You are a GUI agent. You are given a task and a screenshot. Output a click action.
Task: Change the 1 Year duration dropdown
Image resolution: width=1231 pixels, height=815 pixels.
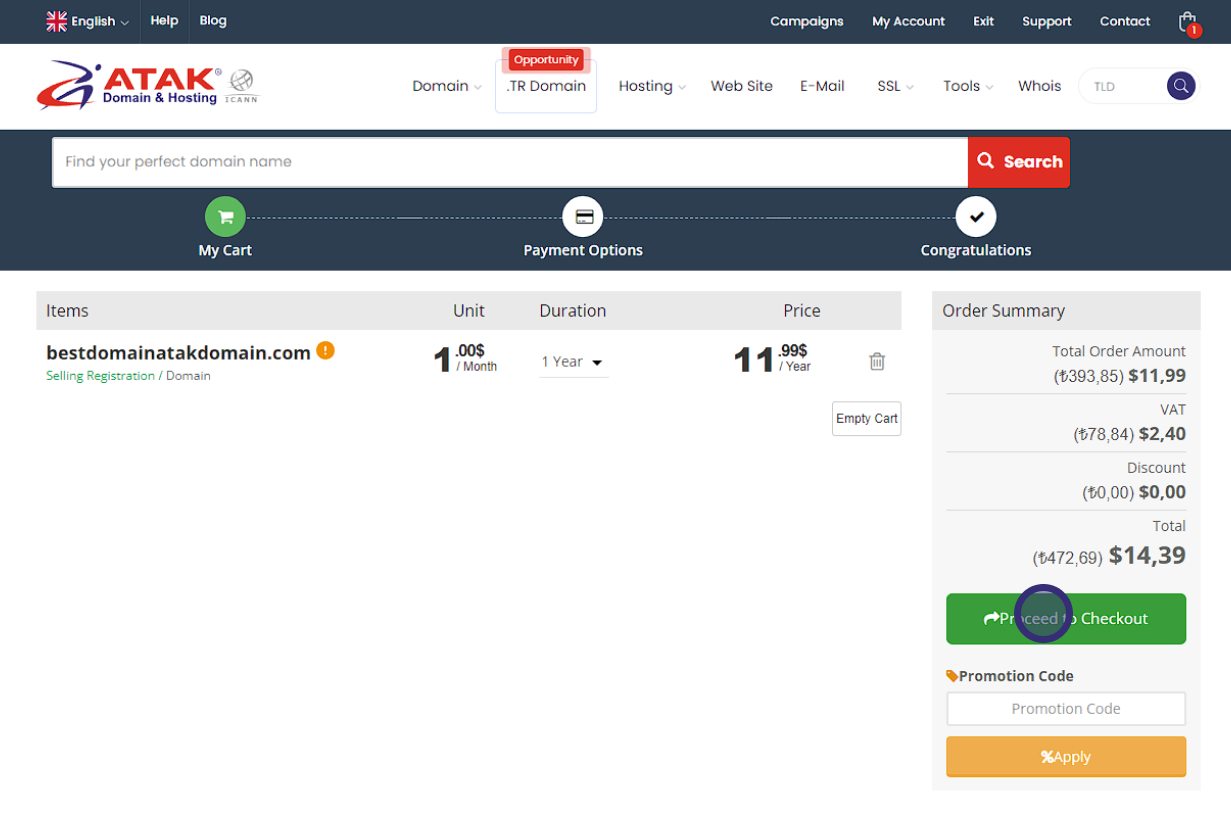(573, 362)
